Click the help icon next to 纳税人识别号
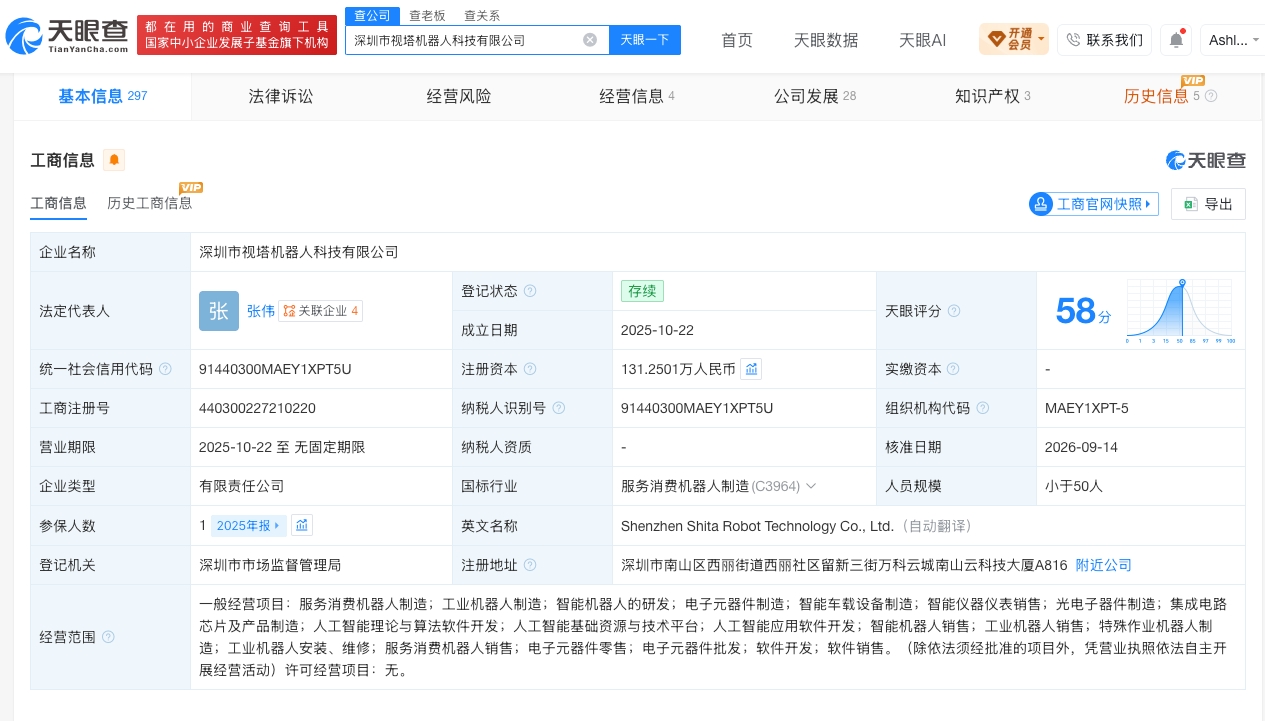Screen dimensions: 1265x721 (x=558, y=408)
